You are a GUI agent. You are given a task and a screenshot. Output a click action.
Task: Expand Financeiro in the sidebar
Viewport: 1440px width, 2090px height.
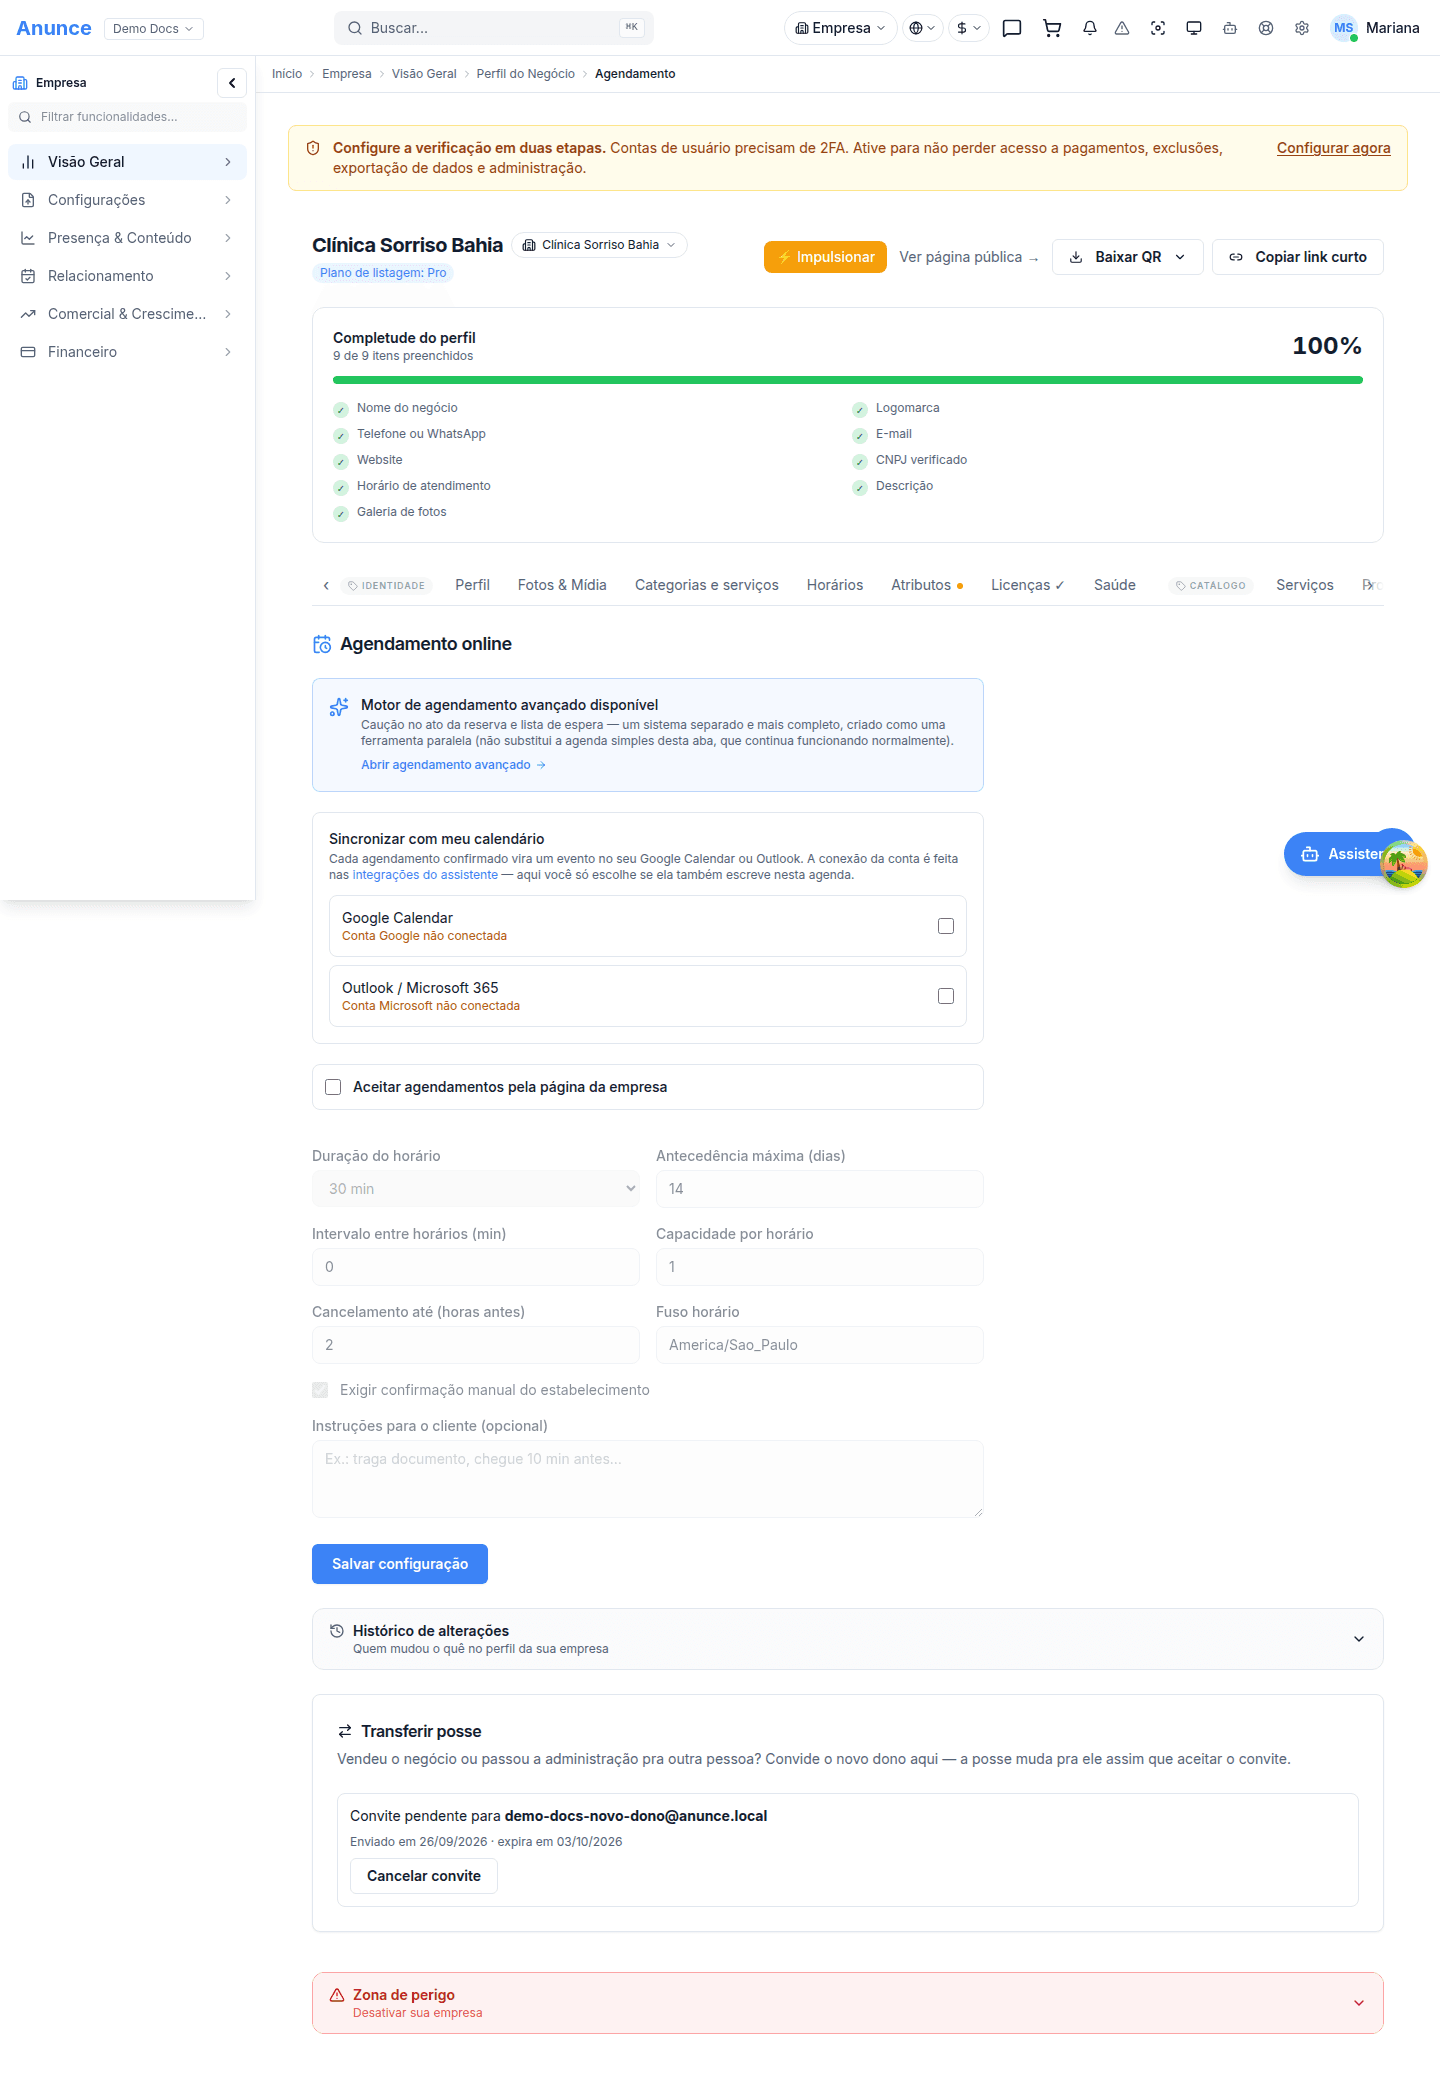(127, 352)
